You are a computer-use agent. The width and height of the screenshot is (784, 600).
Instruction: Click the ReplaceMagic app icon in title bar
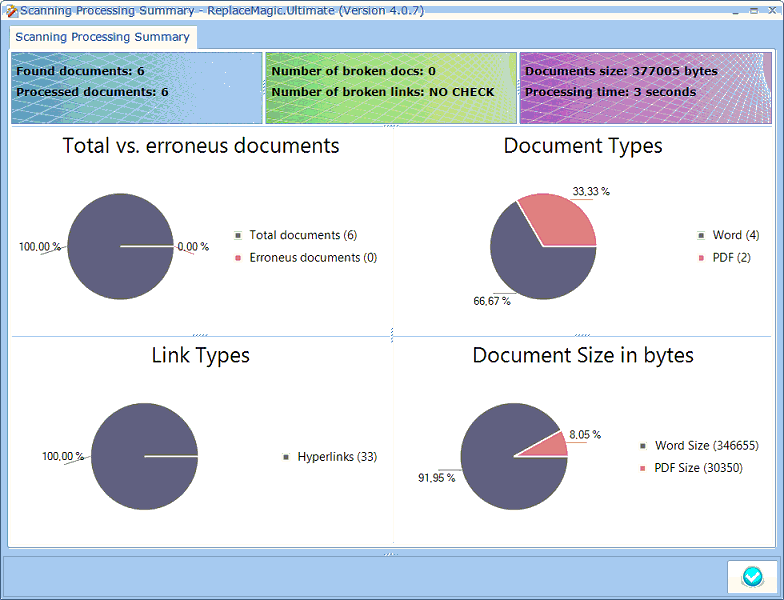(x=9, y=10)
